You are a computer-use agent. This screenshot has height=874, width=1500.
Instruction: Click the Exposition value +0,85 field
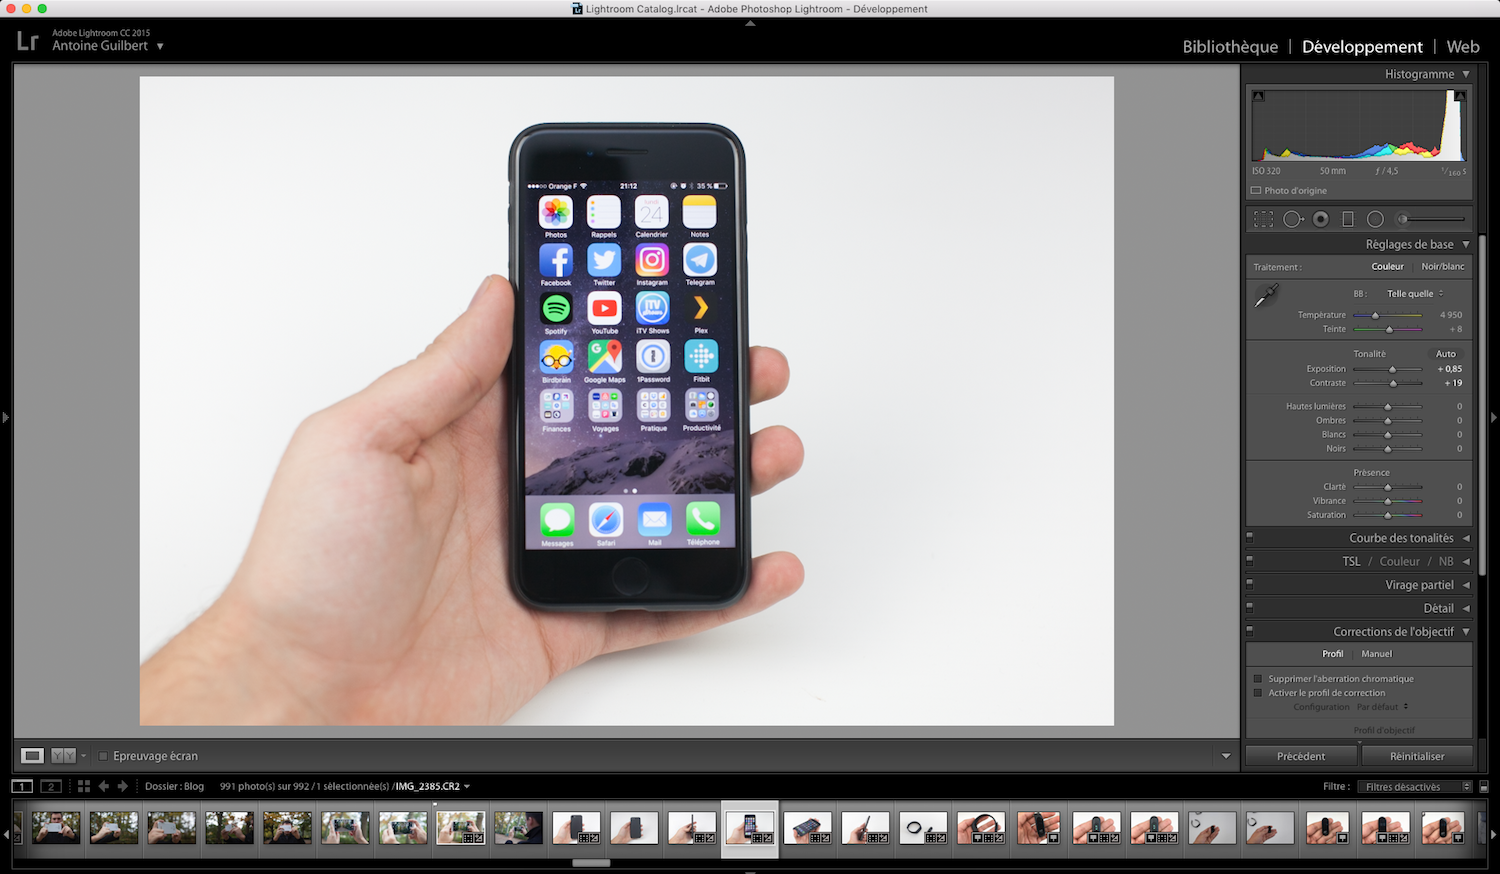pos(1449,369)
